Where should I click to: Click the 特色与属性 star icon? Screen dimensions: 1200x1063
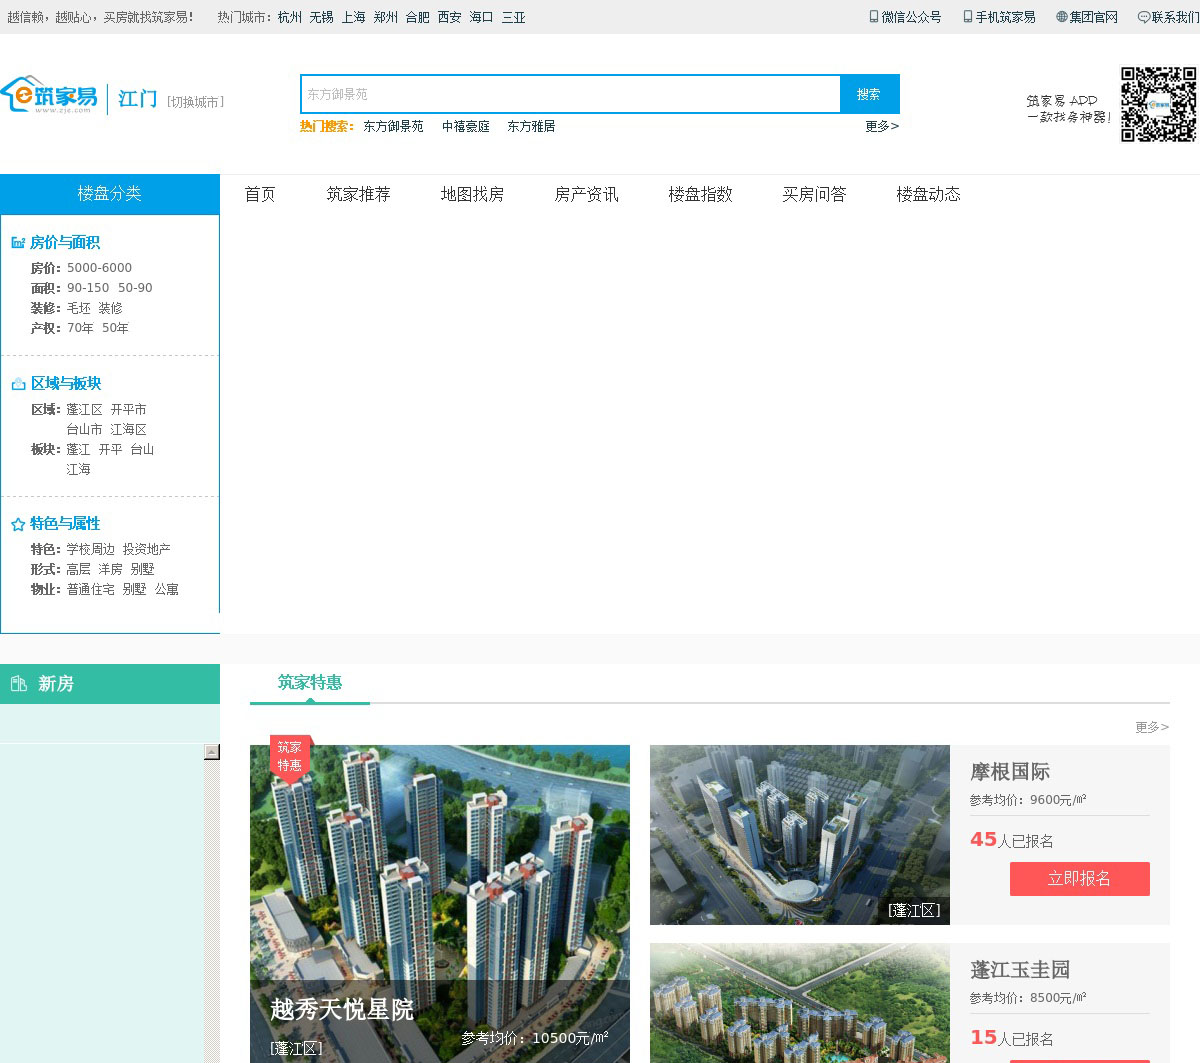(x=18, y=524)
